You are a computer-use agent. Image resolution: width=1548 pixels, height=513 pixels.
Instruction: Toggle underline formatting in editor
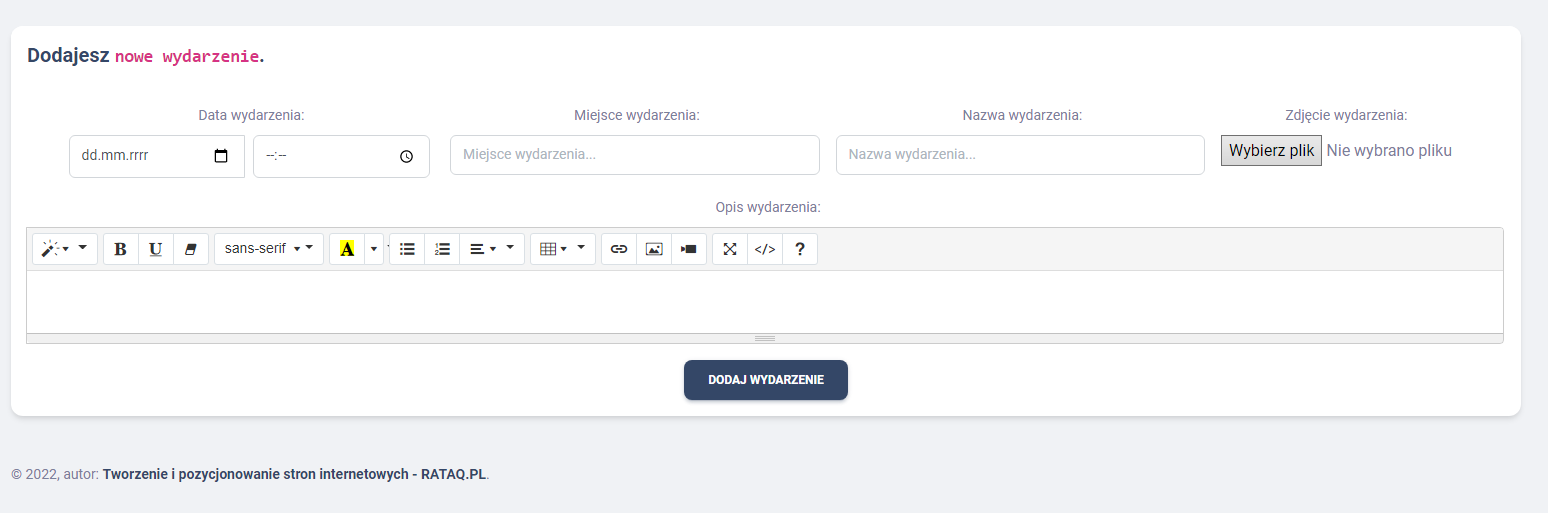pyautogui.click(x=156, y=249)
